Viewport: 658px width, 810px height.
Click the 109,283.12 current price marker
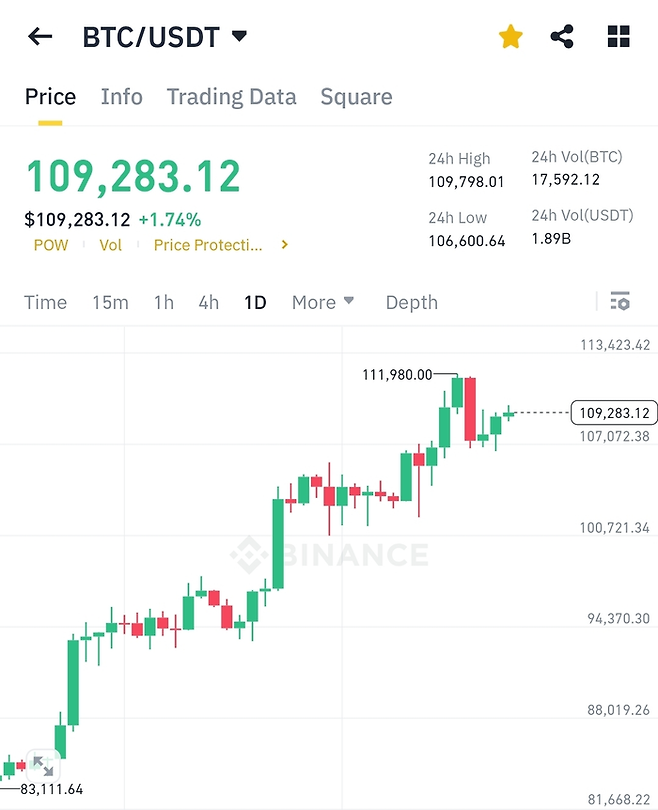click(x=613, y=412)
